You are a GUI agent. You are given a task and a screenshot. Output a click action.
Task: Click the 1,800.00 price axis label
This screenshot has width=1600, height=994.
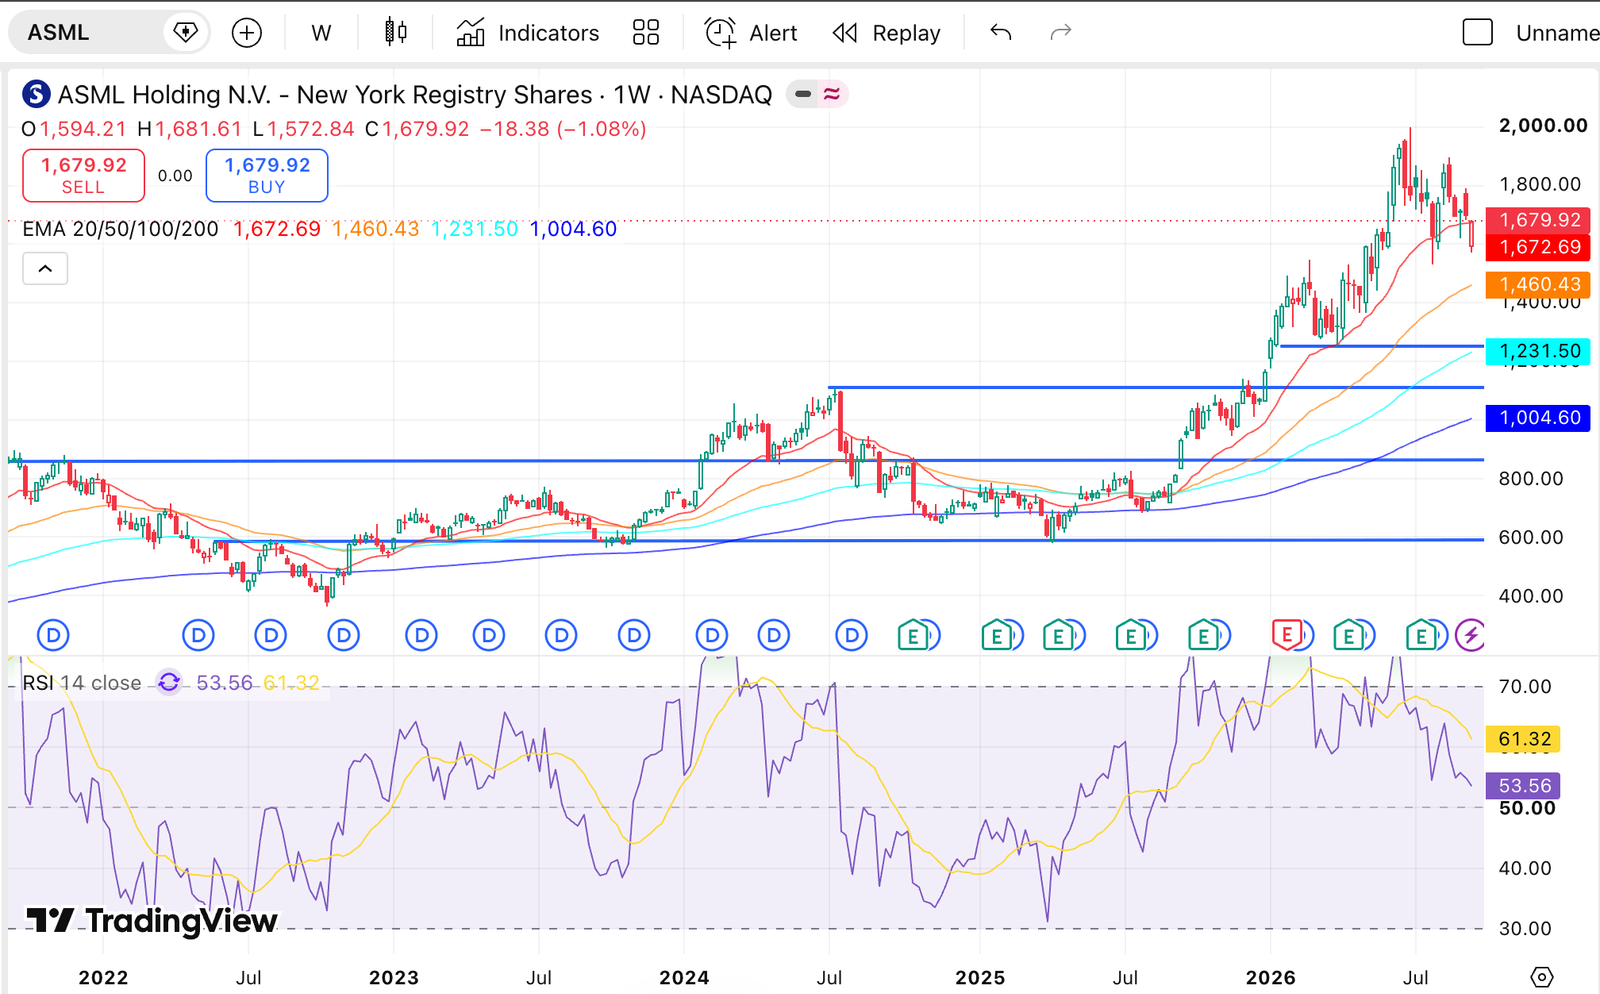pyautogui.click(x=1540, y=184)
